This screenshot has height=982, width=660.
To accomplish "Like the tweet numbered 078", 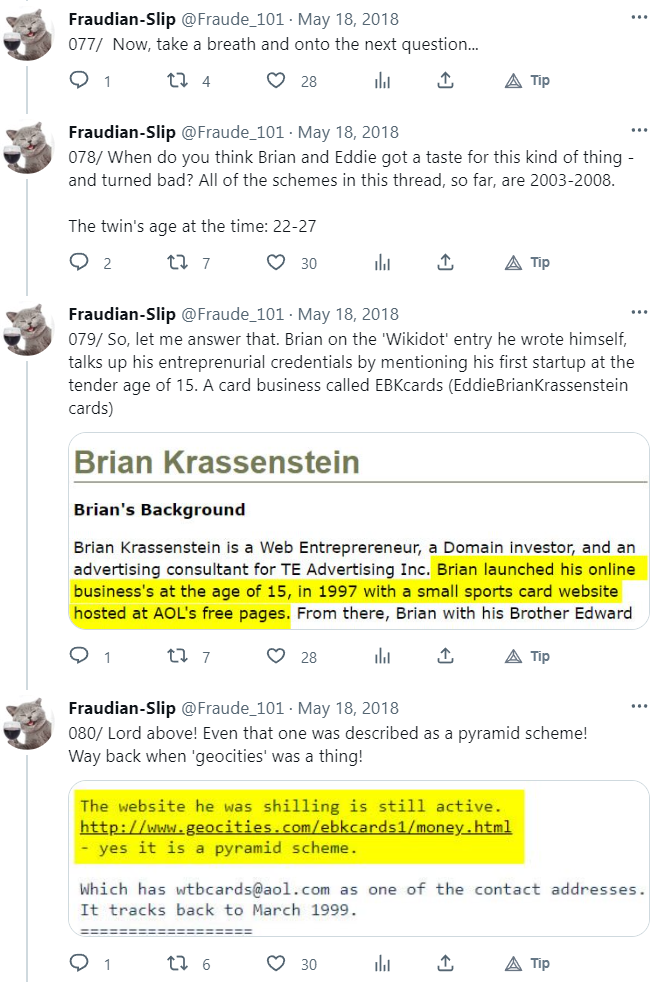I will (277, 263).
